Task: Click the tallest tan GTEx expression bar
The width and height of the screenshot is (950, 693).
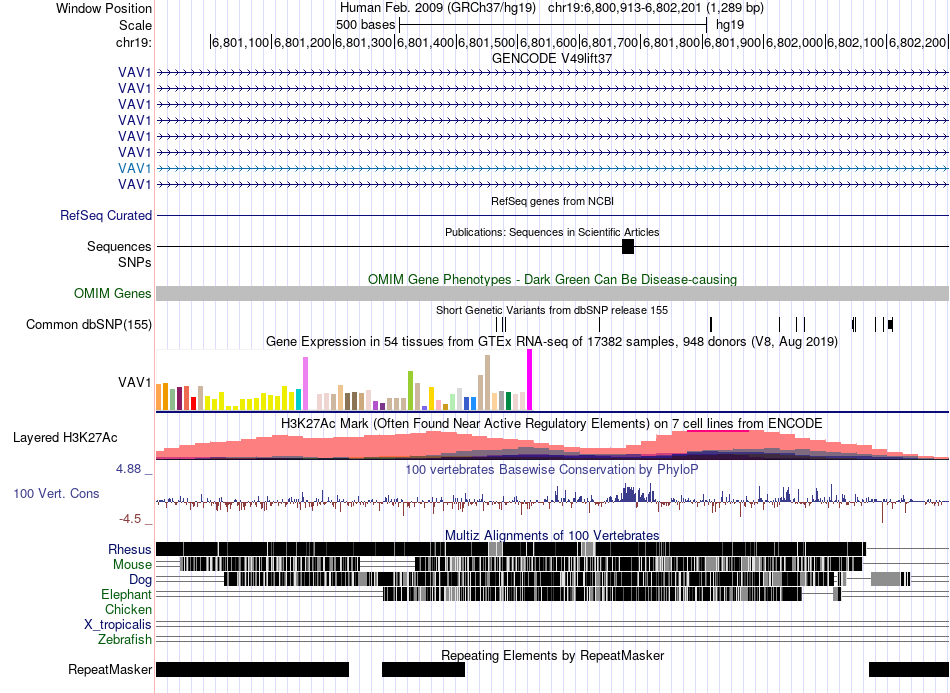Action: pyautogui.click(x=487, y=383)
